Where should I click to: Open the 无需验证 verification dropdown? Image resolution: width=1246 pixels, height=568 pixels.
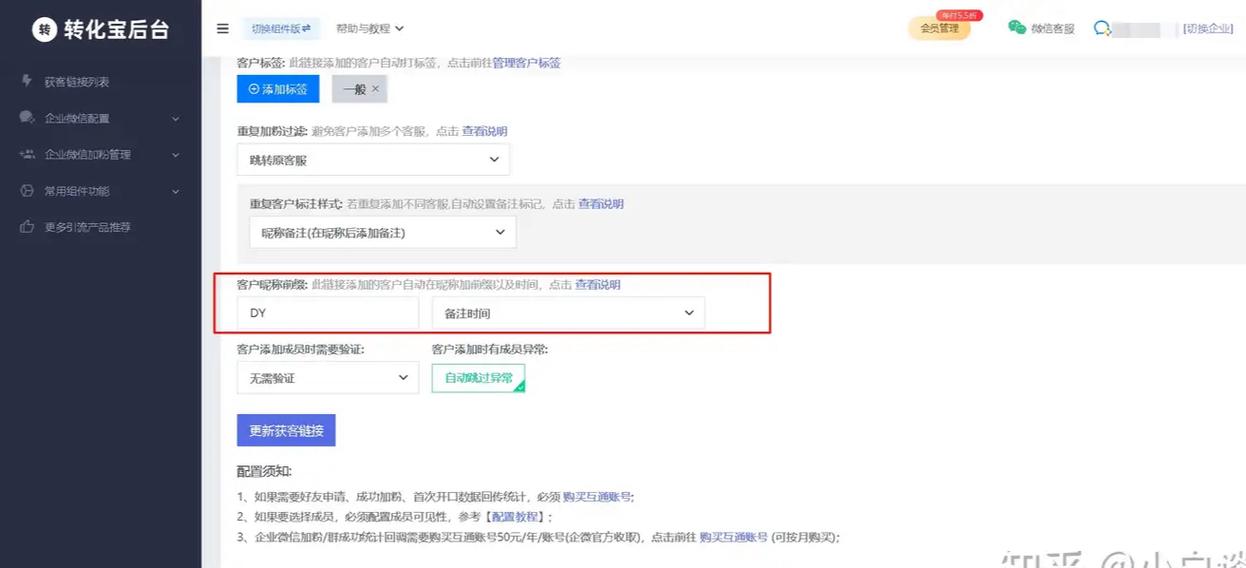pyautogui.click(x=327, y=378)
